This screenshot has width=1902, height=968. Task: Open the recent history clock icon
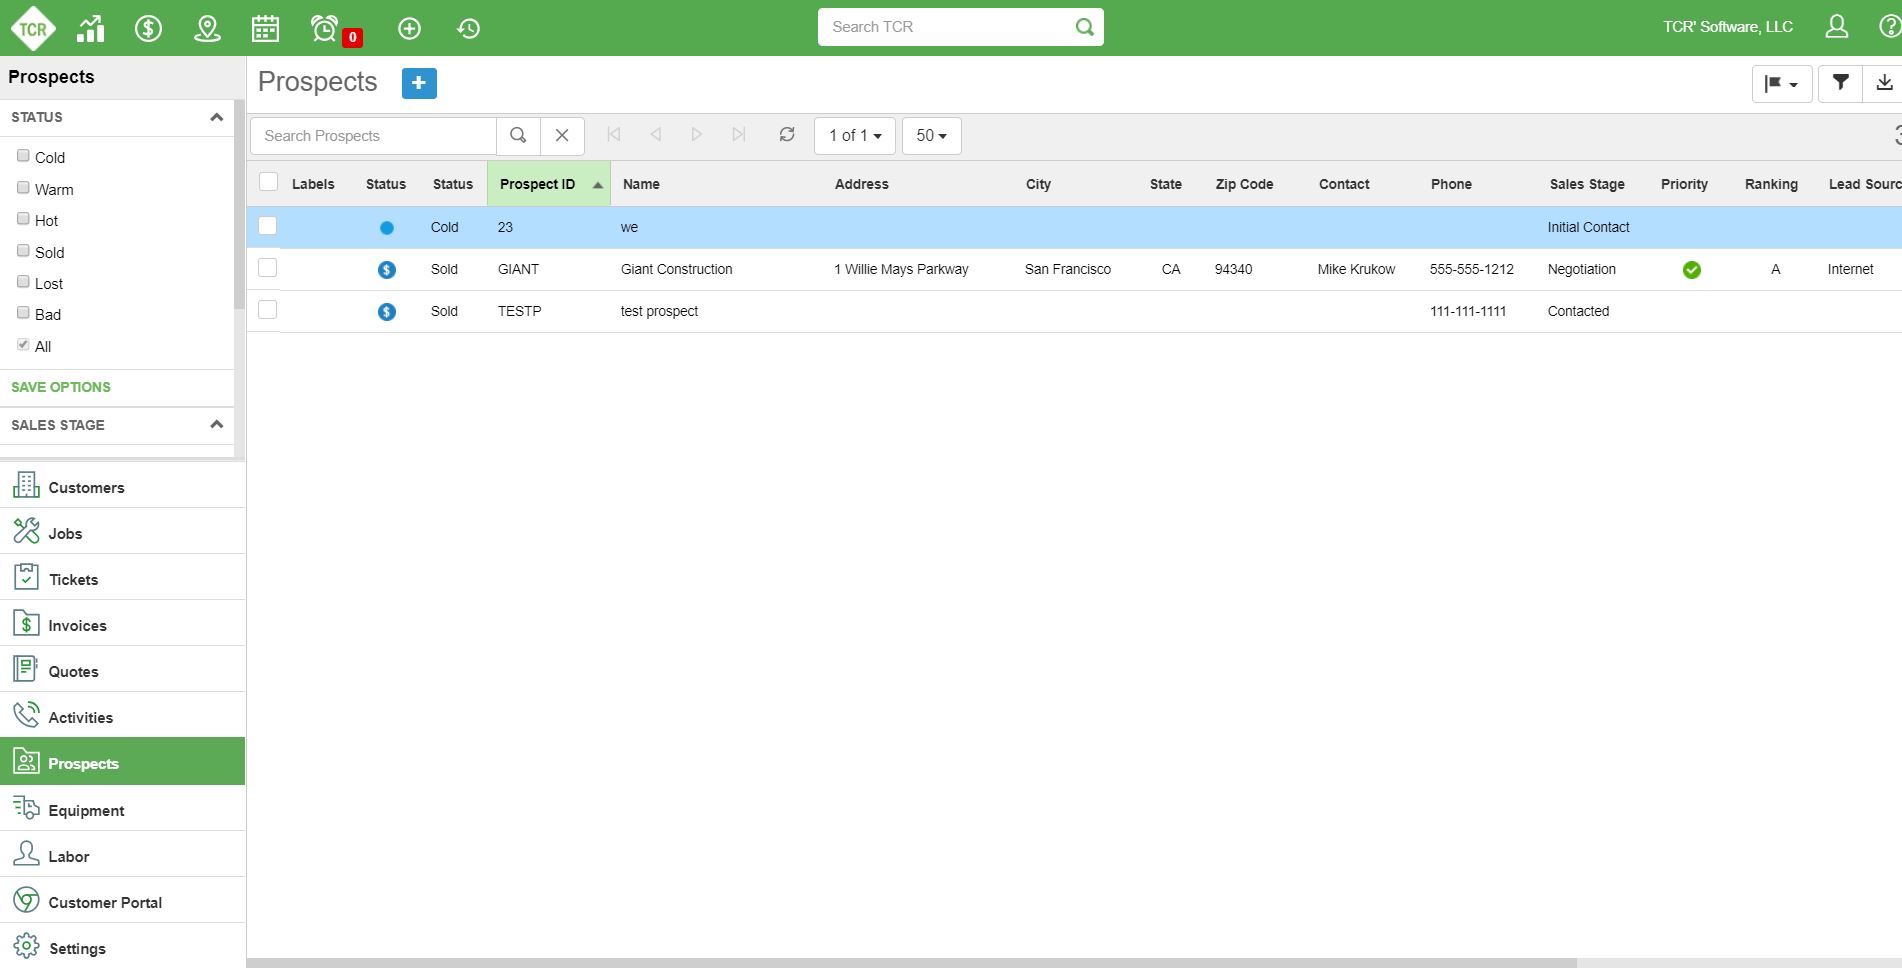click(x=468, y=28)
